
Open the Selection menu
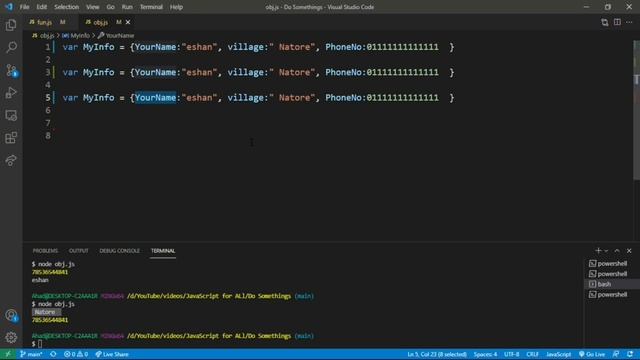(x=67, y=7)
